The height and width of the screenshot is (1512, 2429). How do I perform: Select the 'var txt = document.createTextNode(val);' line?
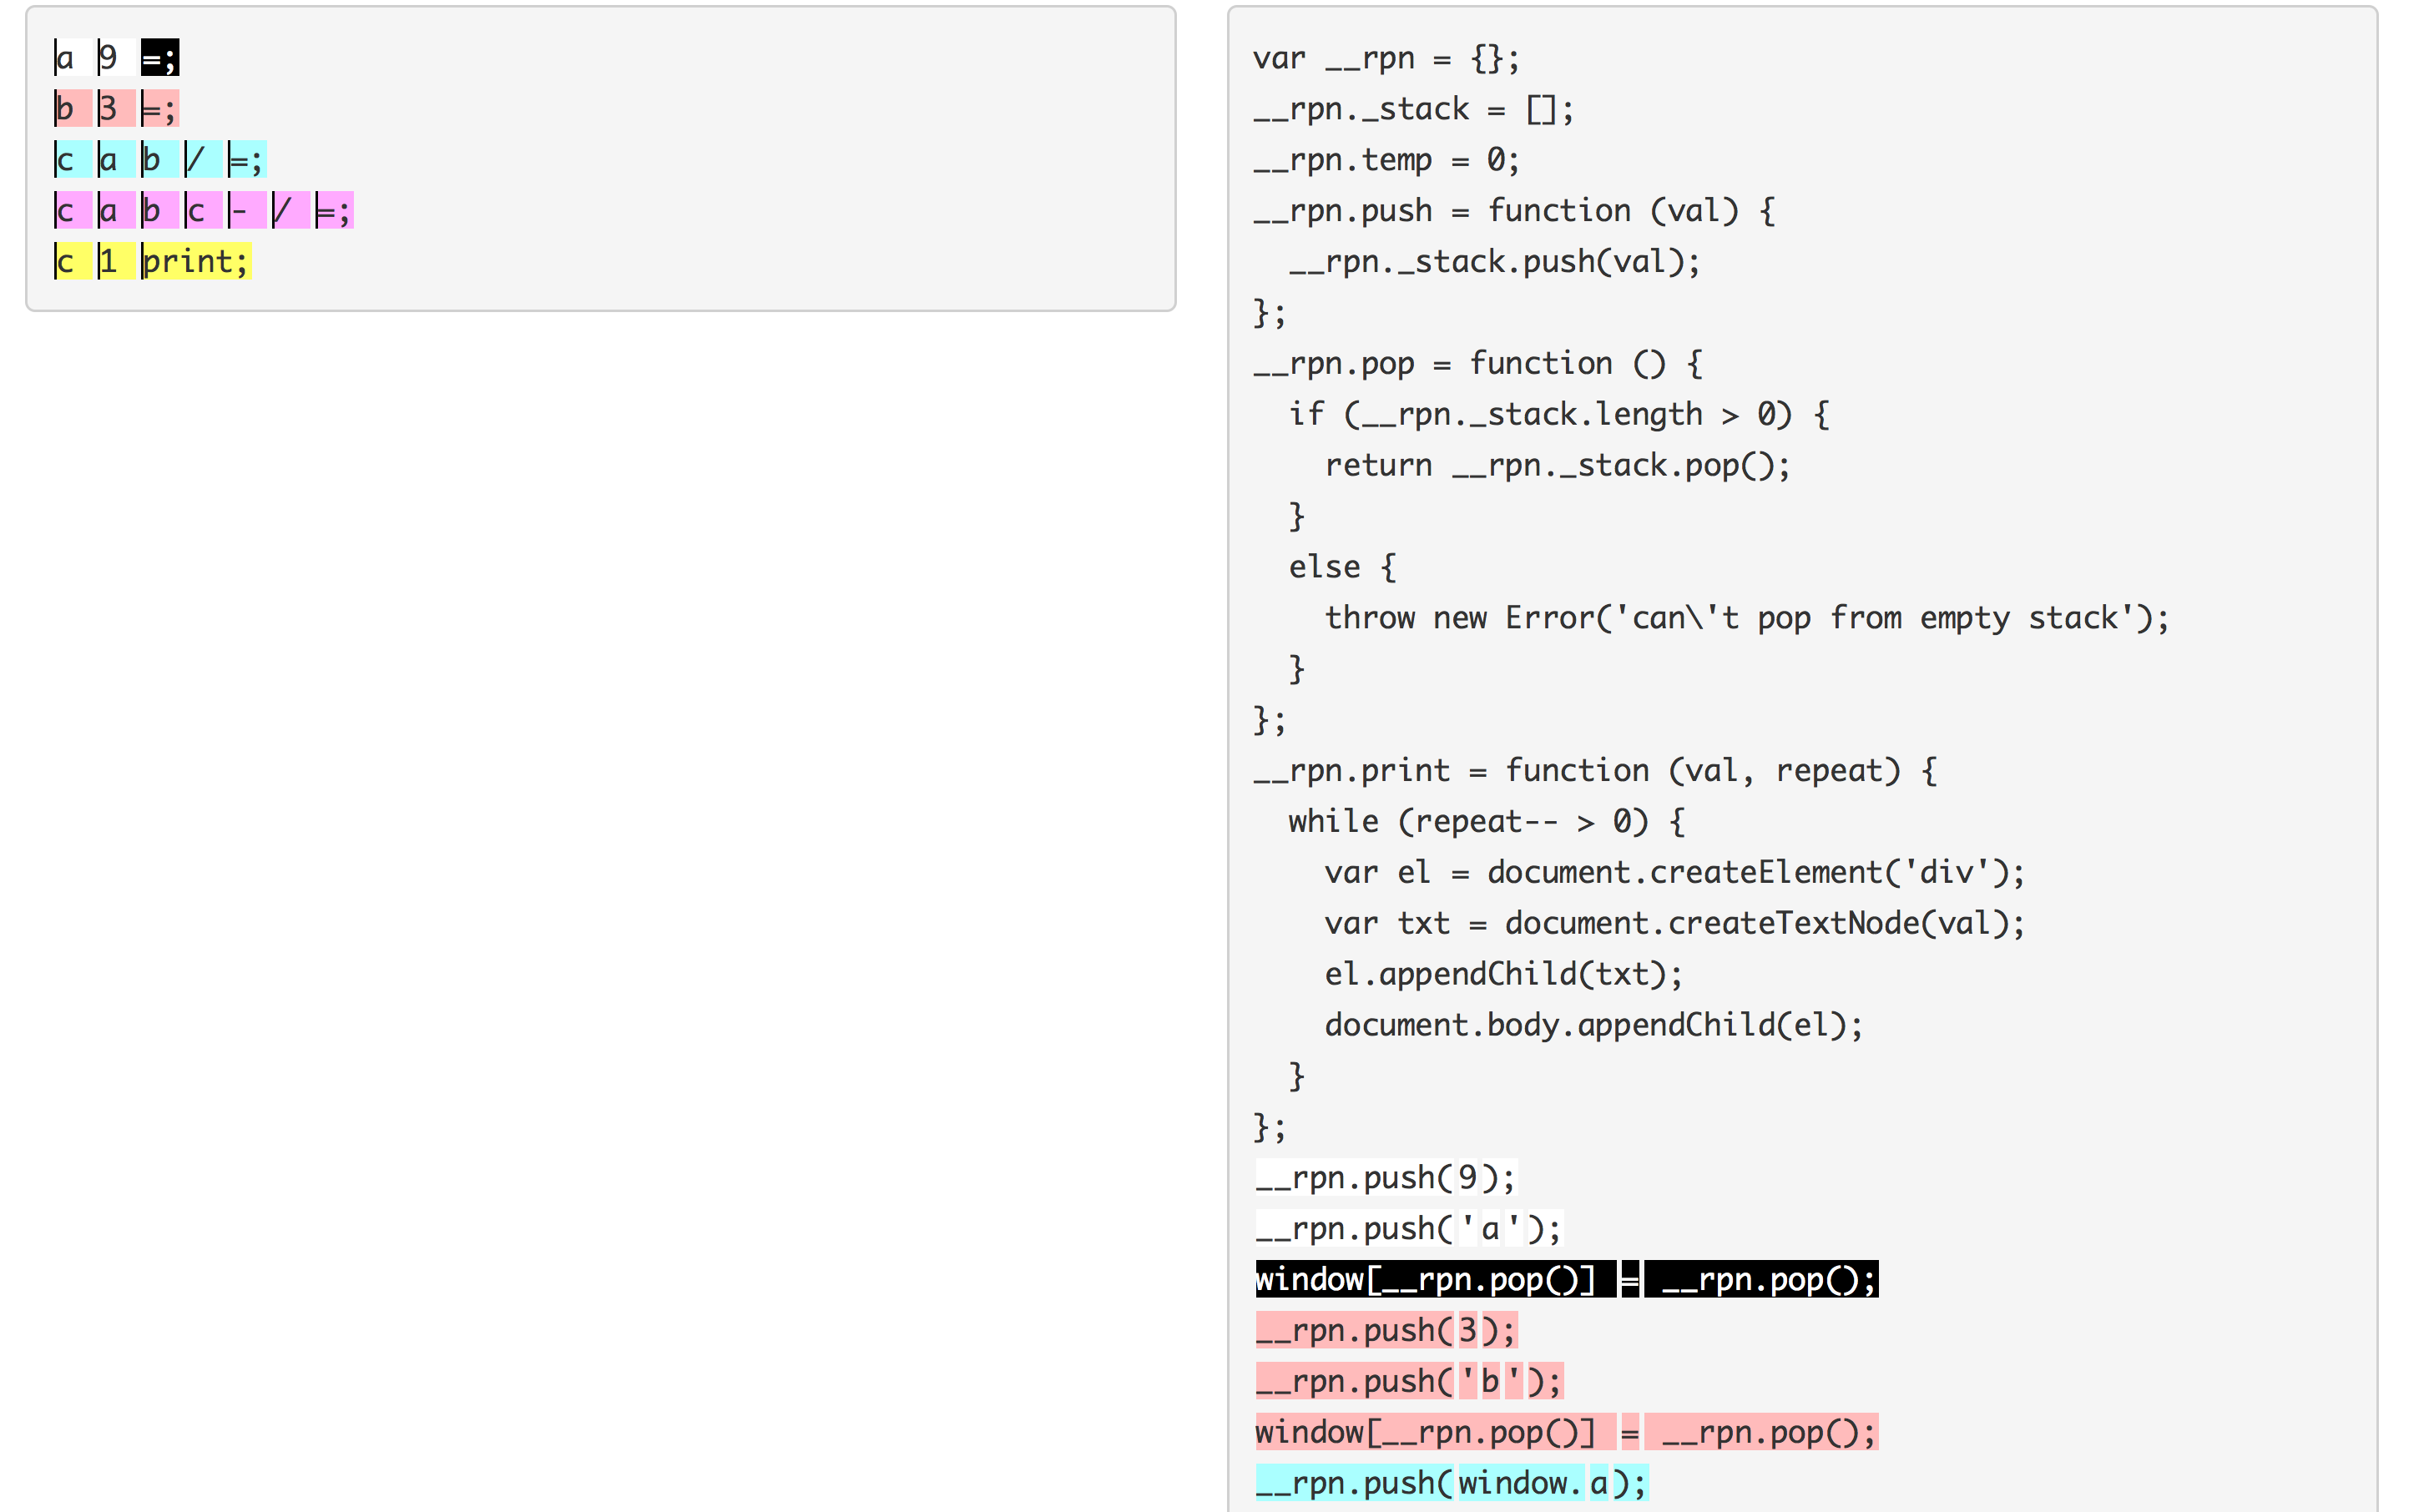(x=1675, y=924)
